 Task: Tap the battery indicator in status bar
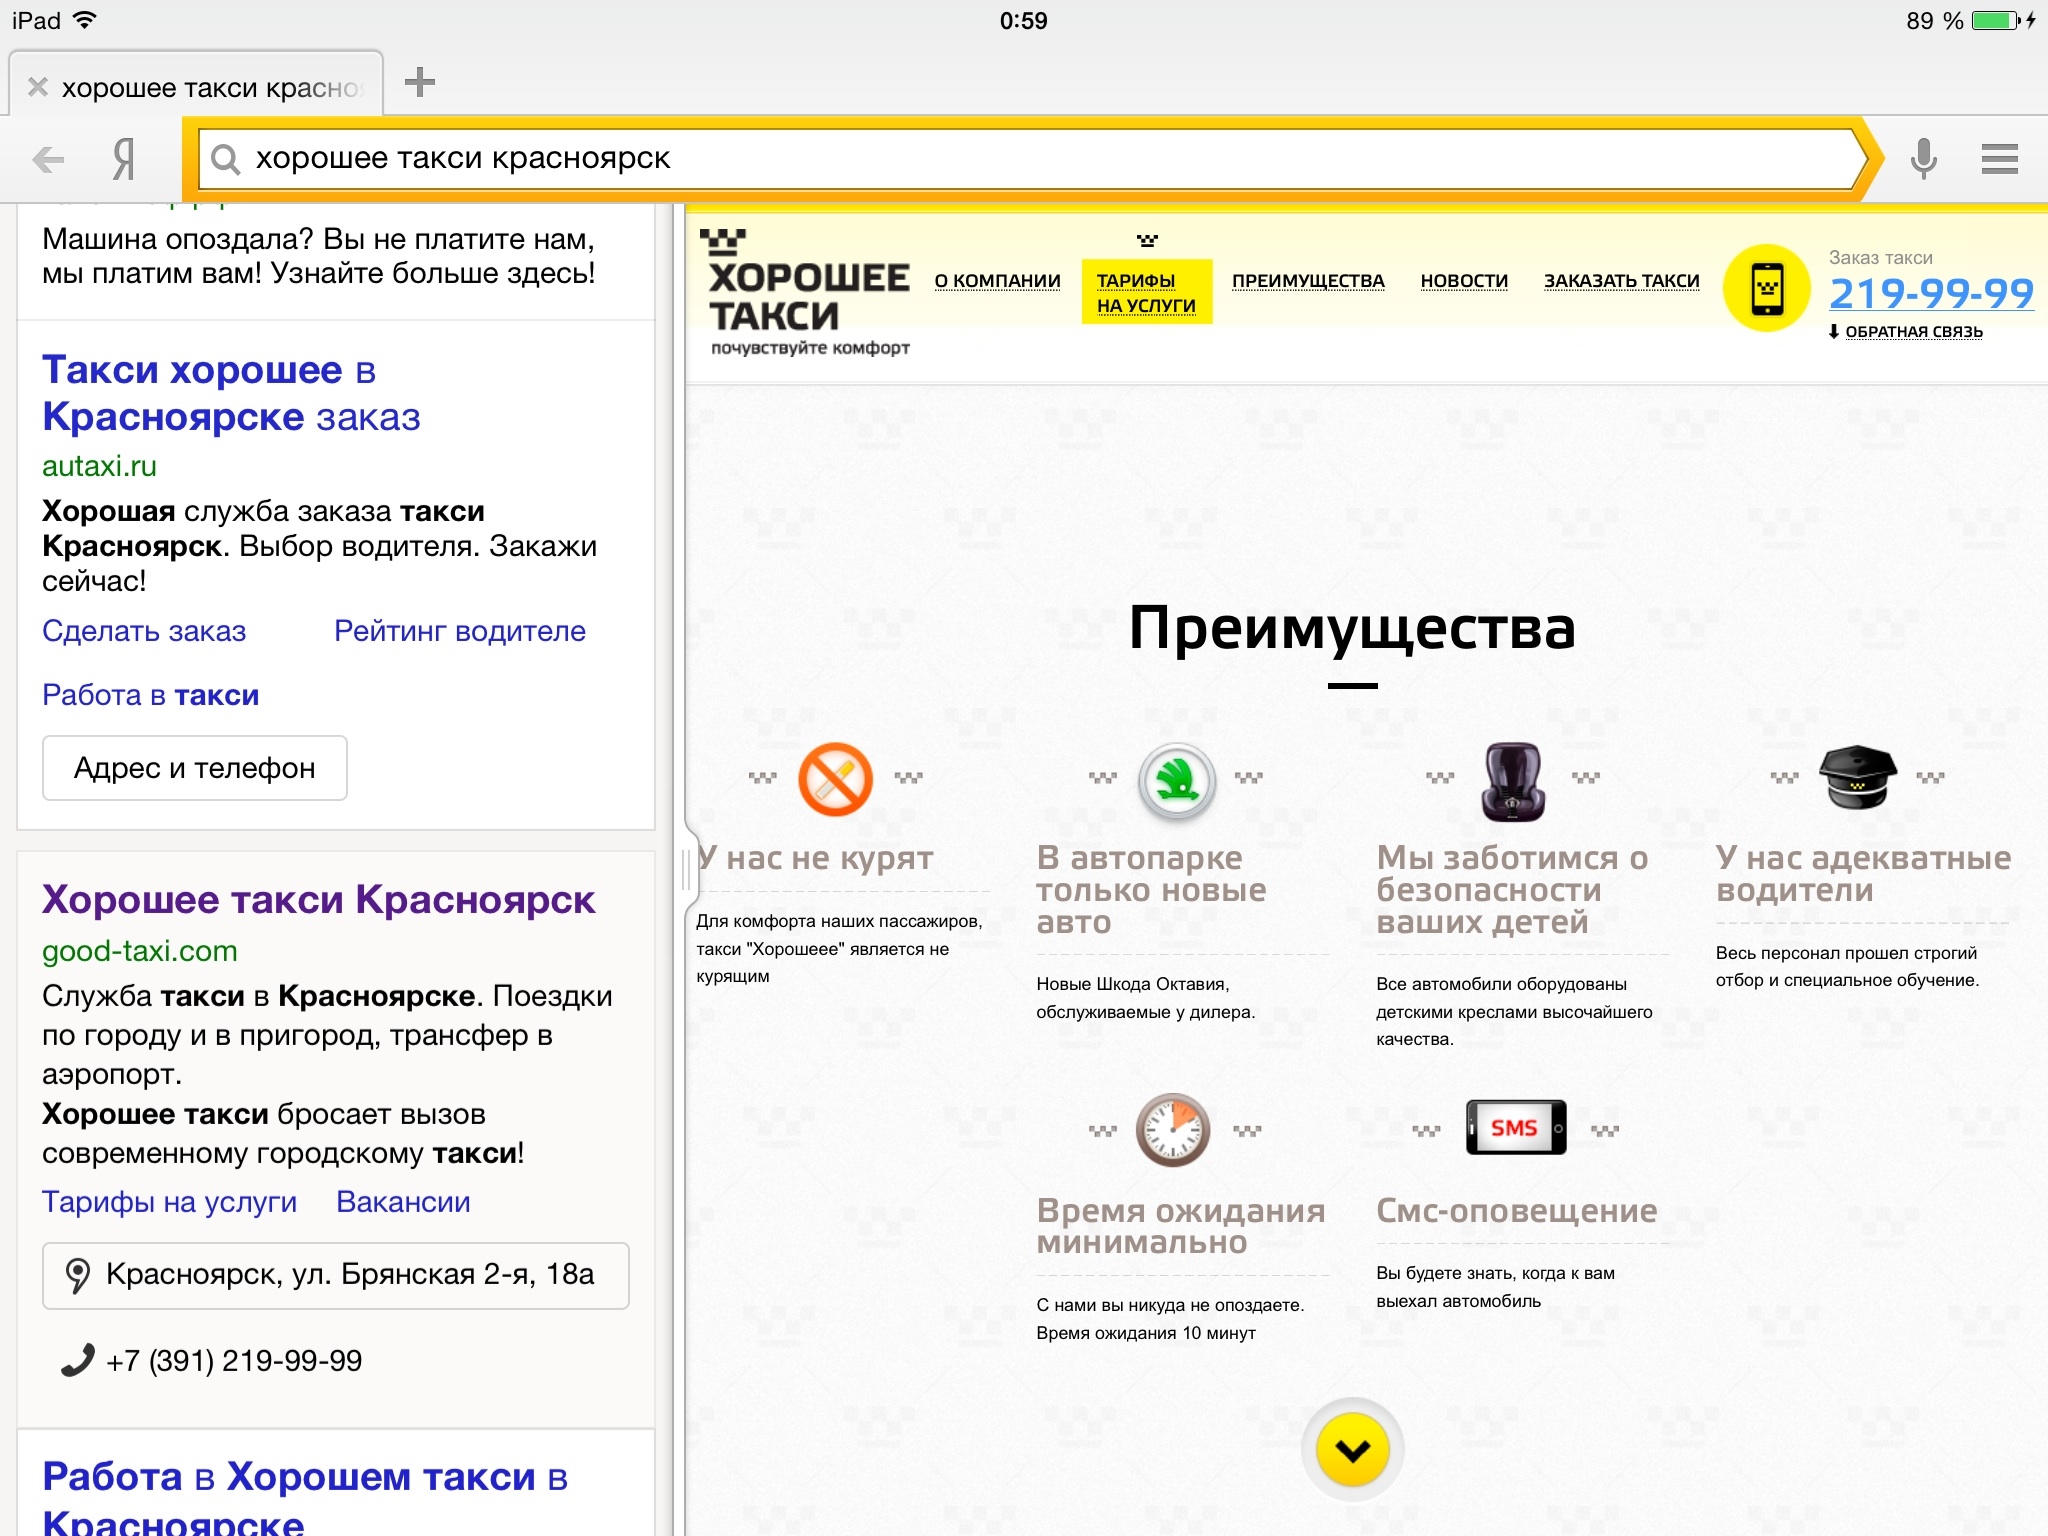(x=1996, y=20)
